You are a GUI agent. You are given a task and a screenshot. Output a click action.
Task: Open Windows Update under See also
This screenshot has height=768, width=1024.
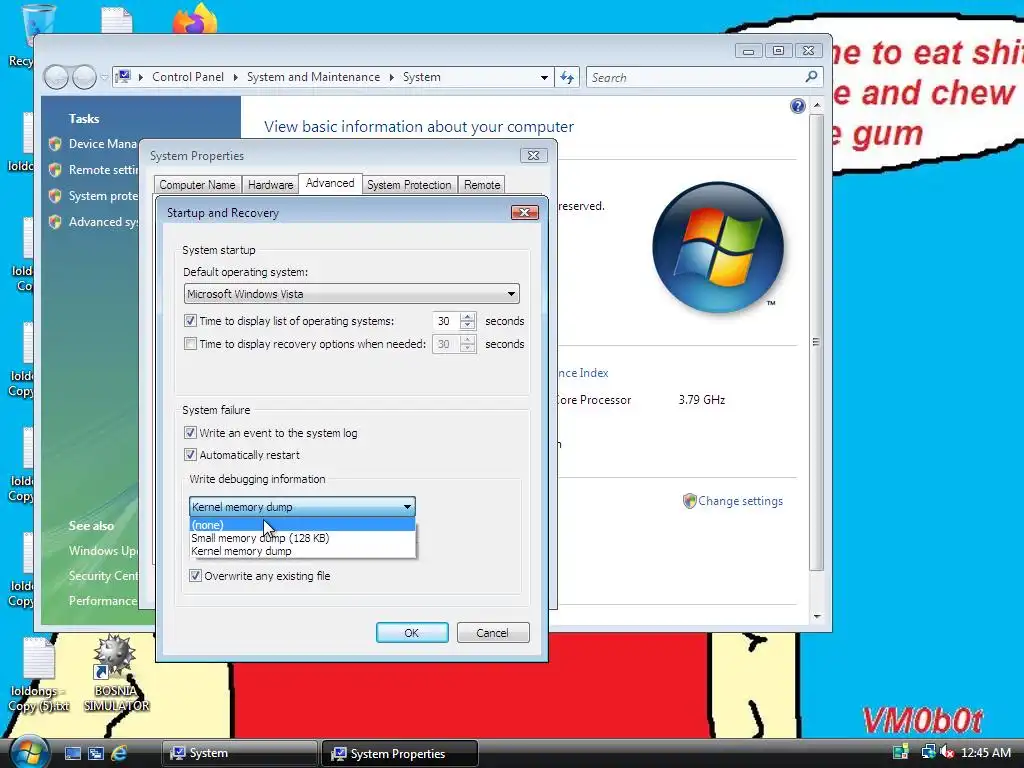click(103, 551)
